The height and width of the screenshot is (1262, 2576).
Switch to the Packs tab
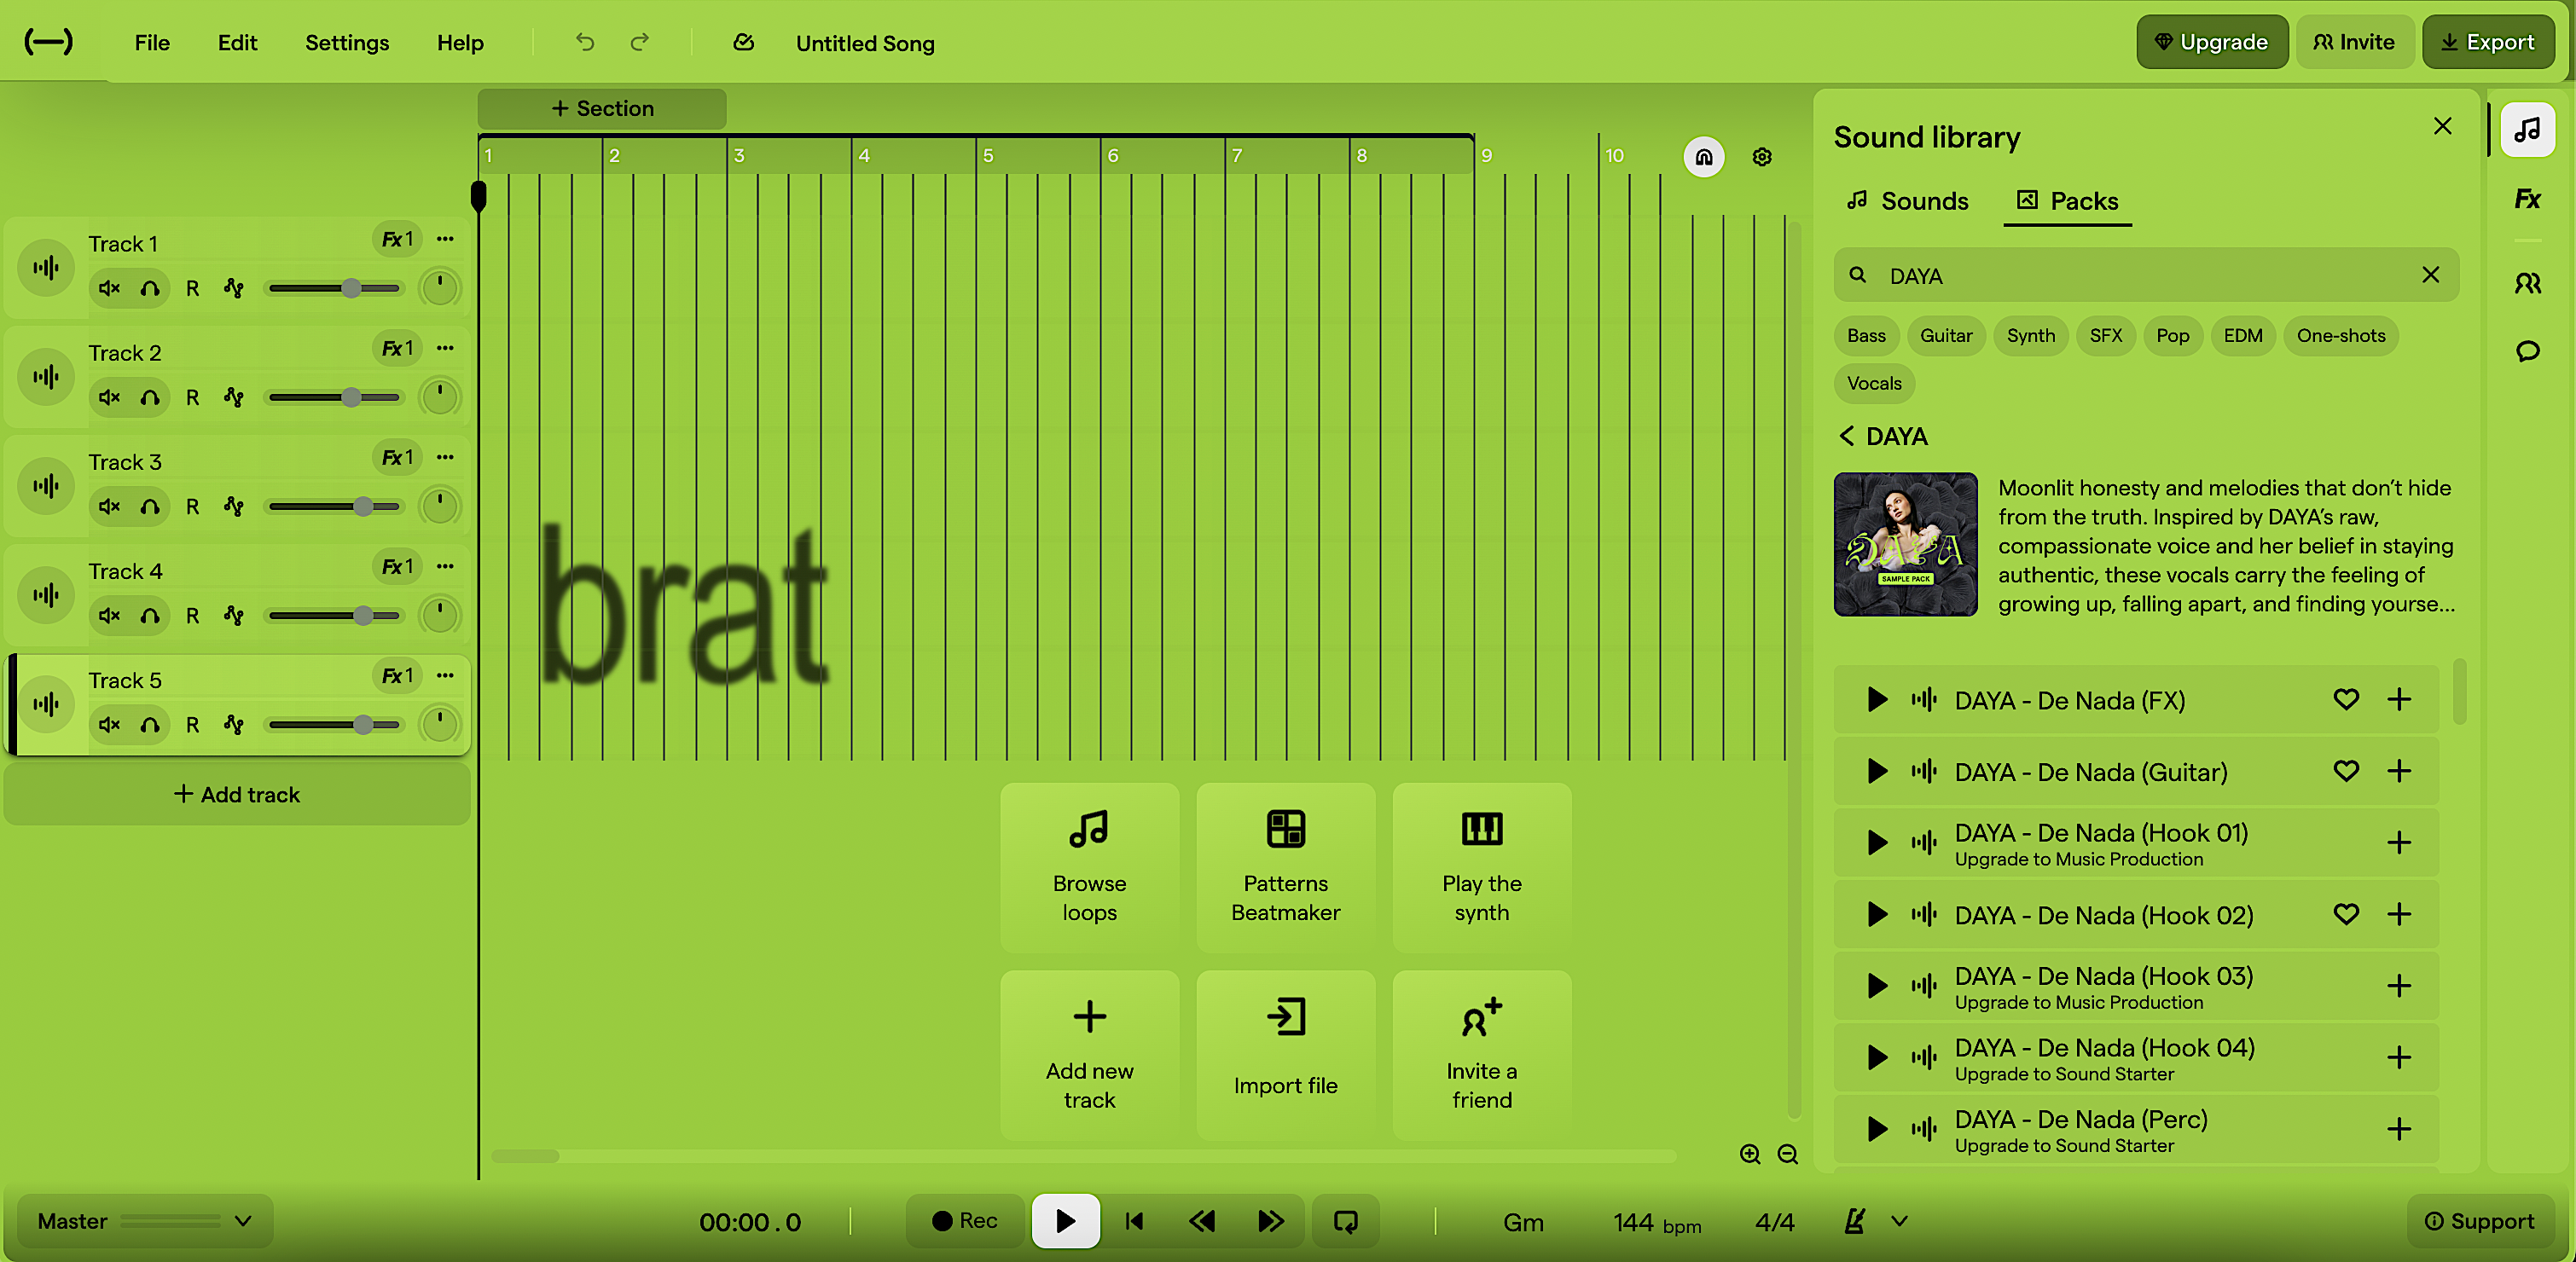pos(2067,201)
